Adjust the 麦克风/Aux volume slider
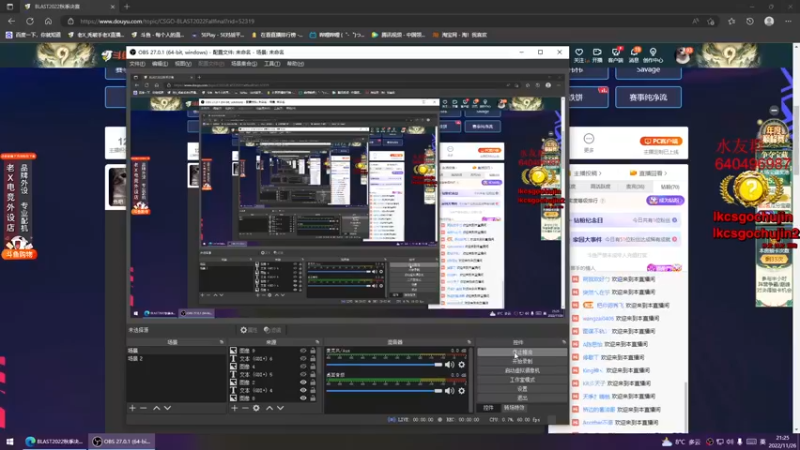800x450 pixels. click(x=384, y=365)
